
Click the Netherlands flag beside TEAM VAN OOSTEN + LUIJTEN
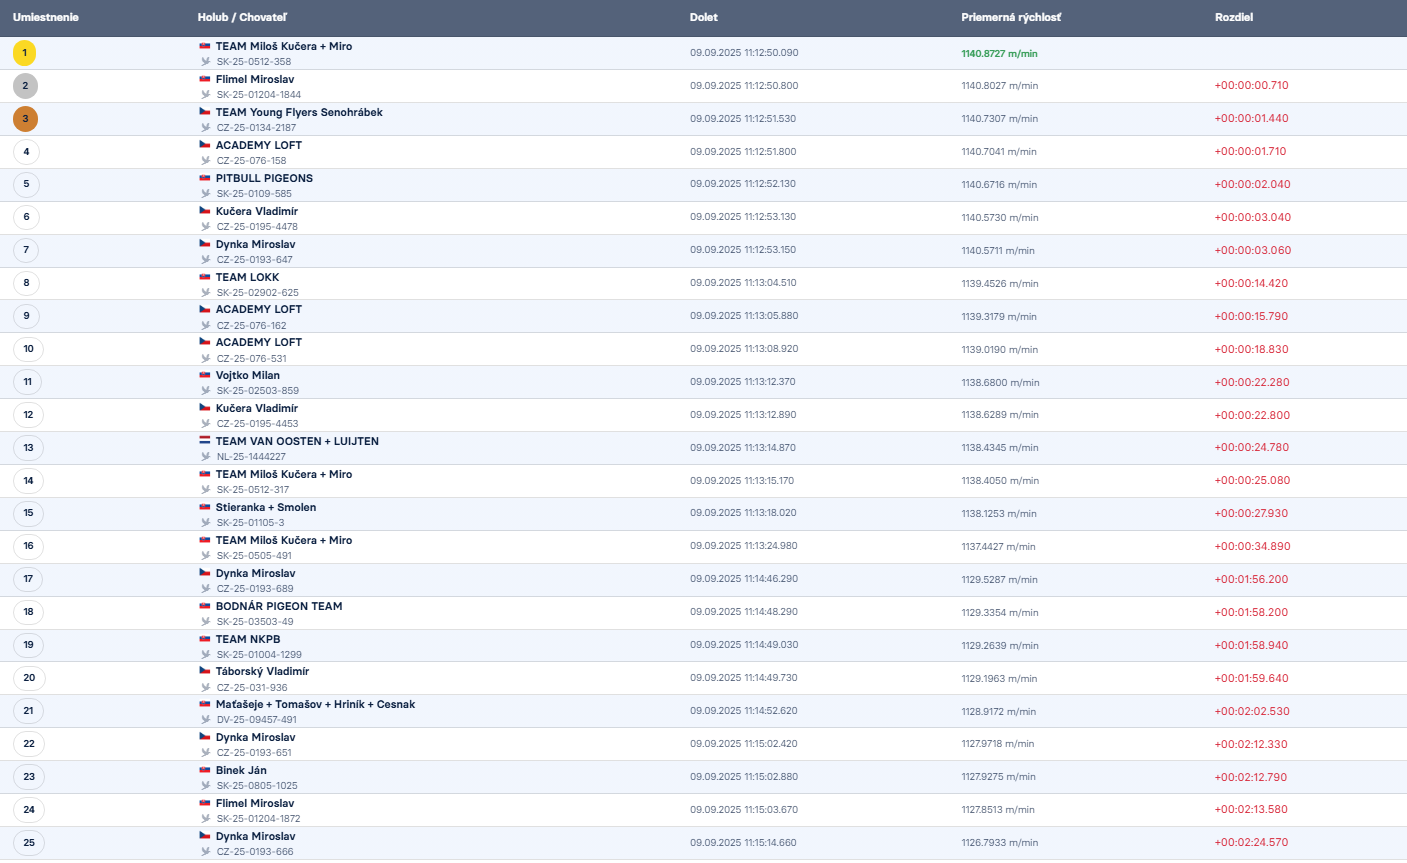pyautogui.click(x=205, y=440)
